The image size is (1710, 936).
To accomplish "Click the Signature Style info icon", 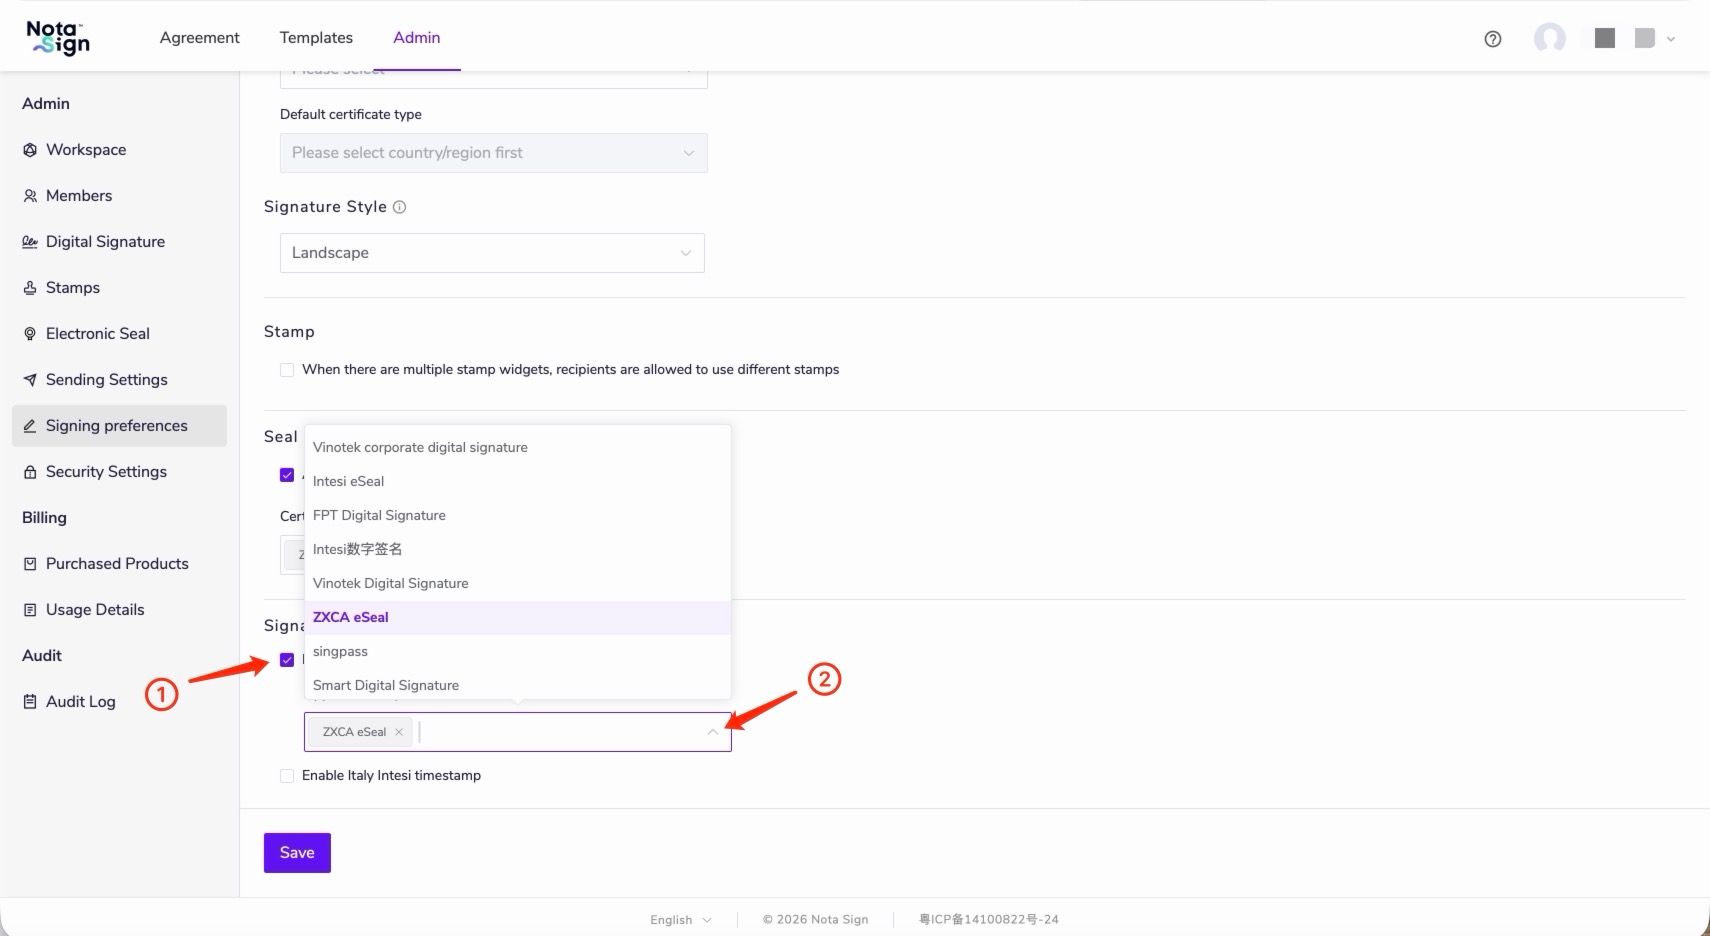I will point(400,207).
